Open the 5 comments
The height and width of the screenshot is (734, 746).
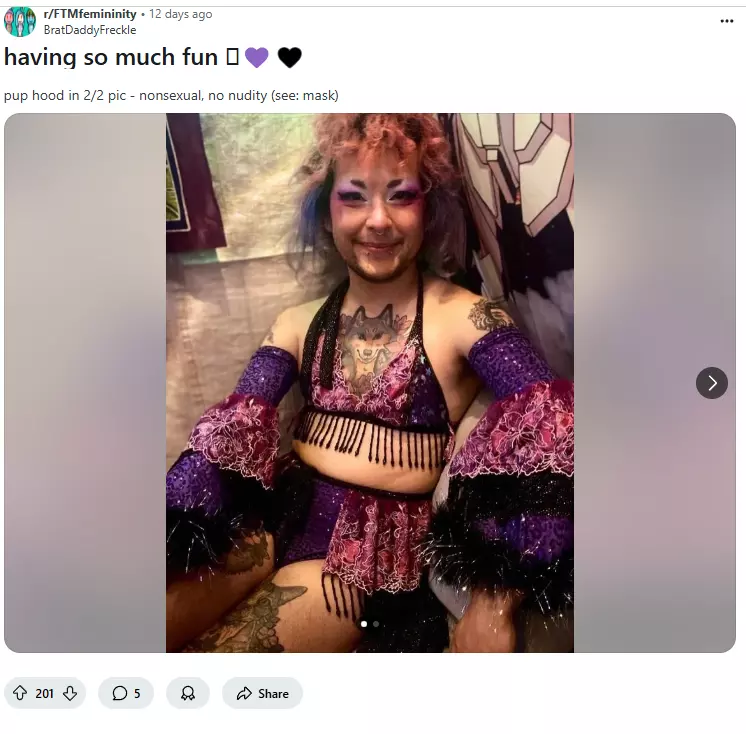tap(126, 693)
